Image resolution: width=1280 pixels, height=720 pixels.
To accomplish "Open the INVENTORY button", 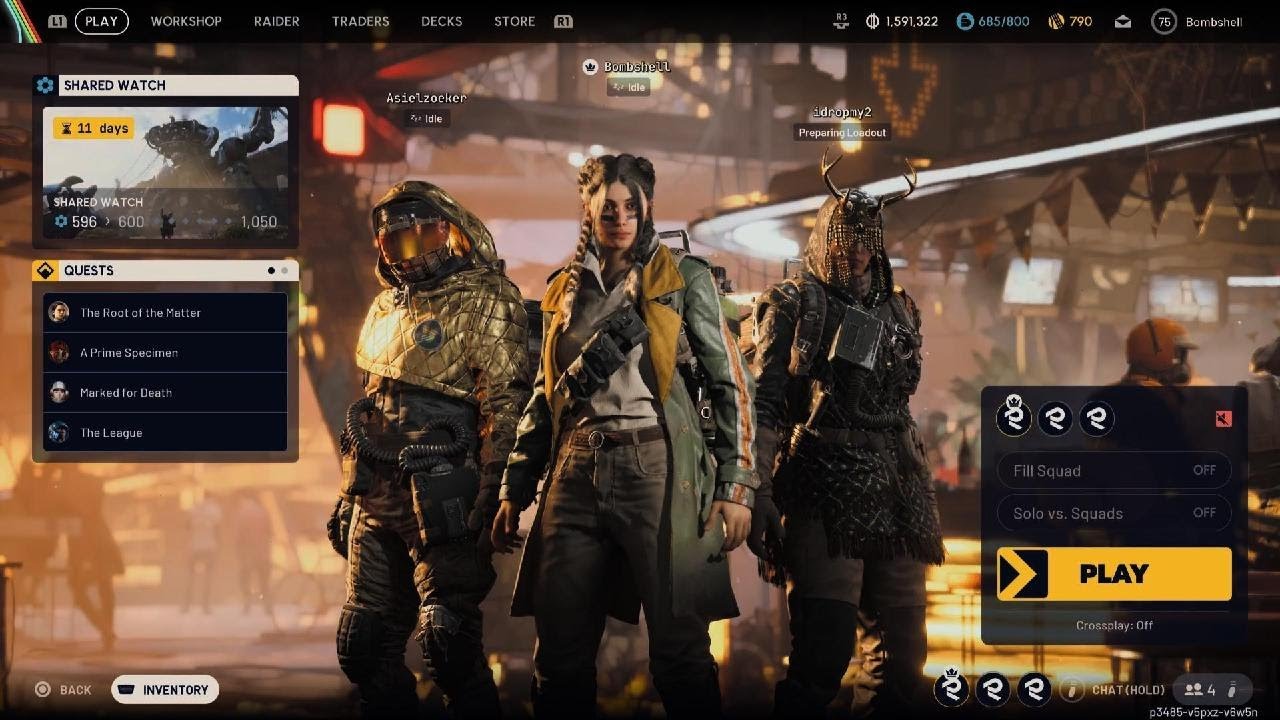I will [165, 690].
